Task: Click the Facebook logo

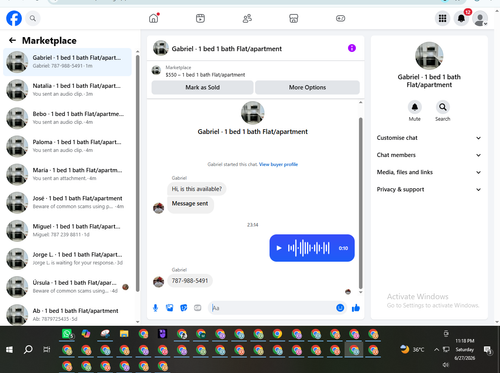Action: 14,18
